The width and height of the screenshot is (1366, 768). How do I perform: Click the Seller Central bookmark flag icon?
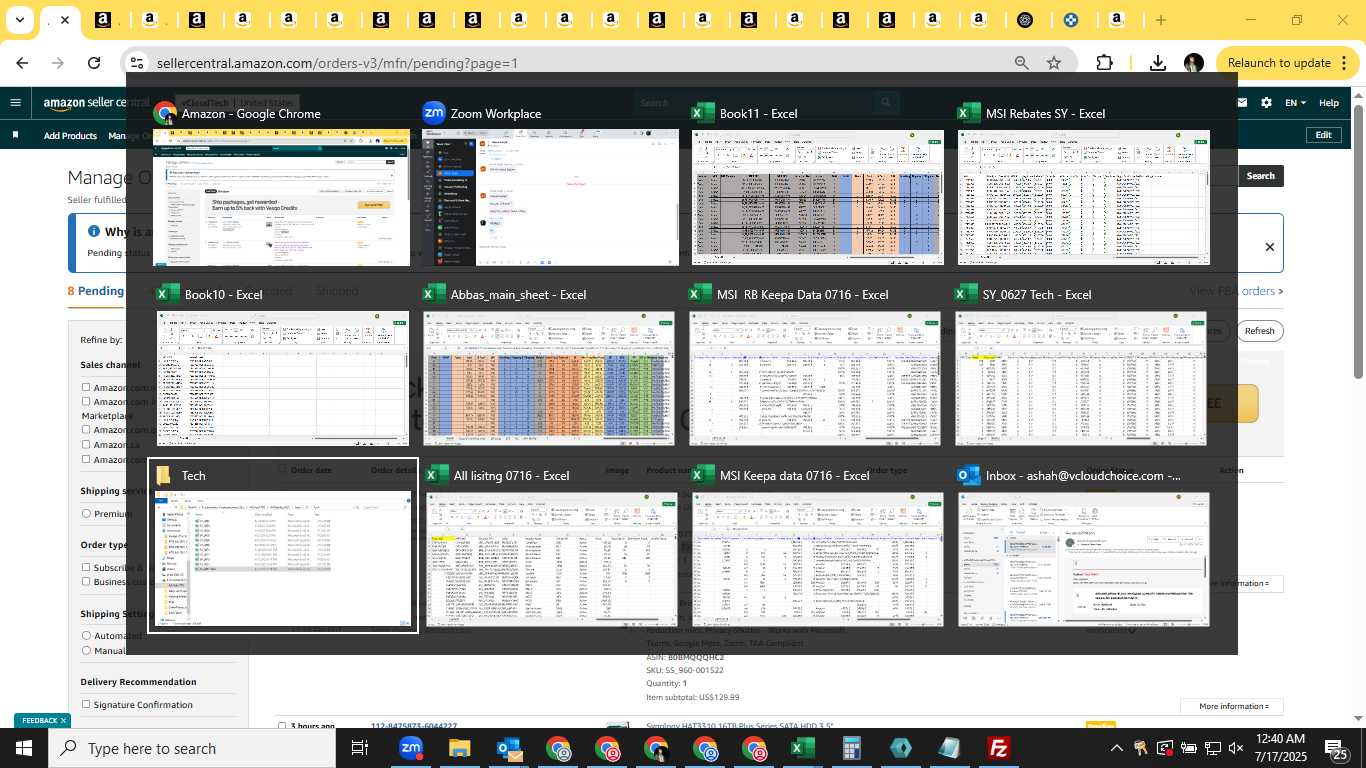coord(15,135)
